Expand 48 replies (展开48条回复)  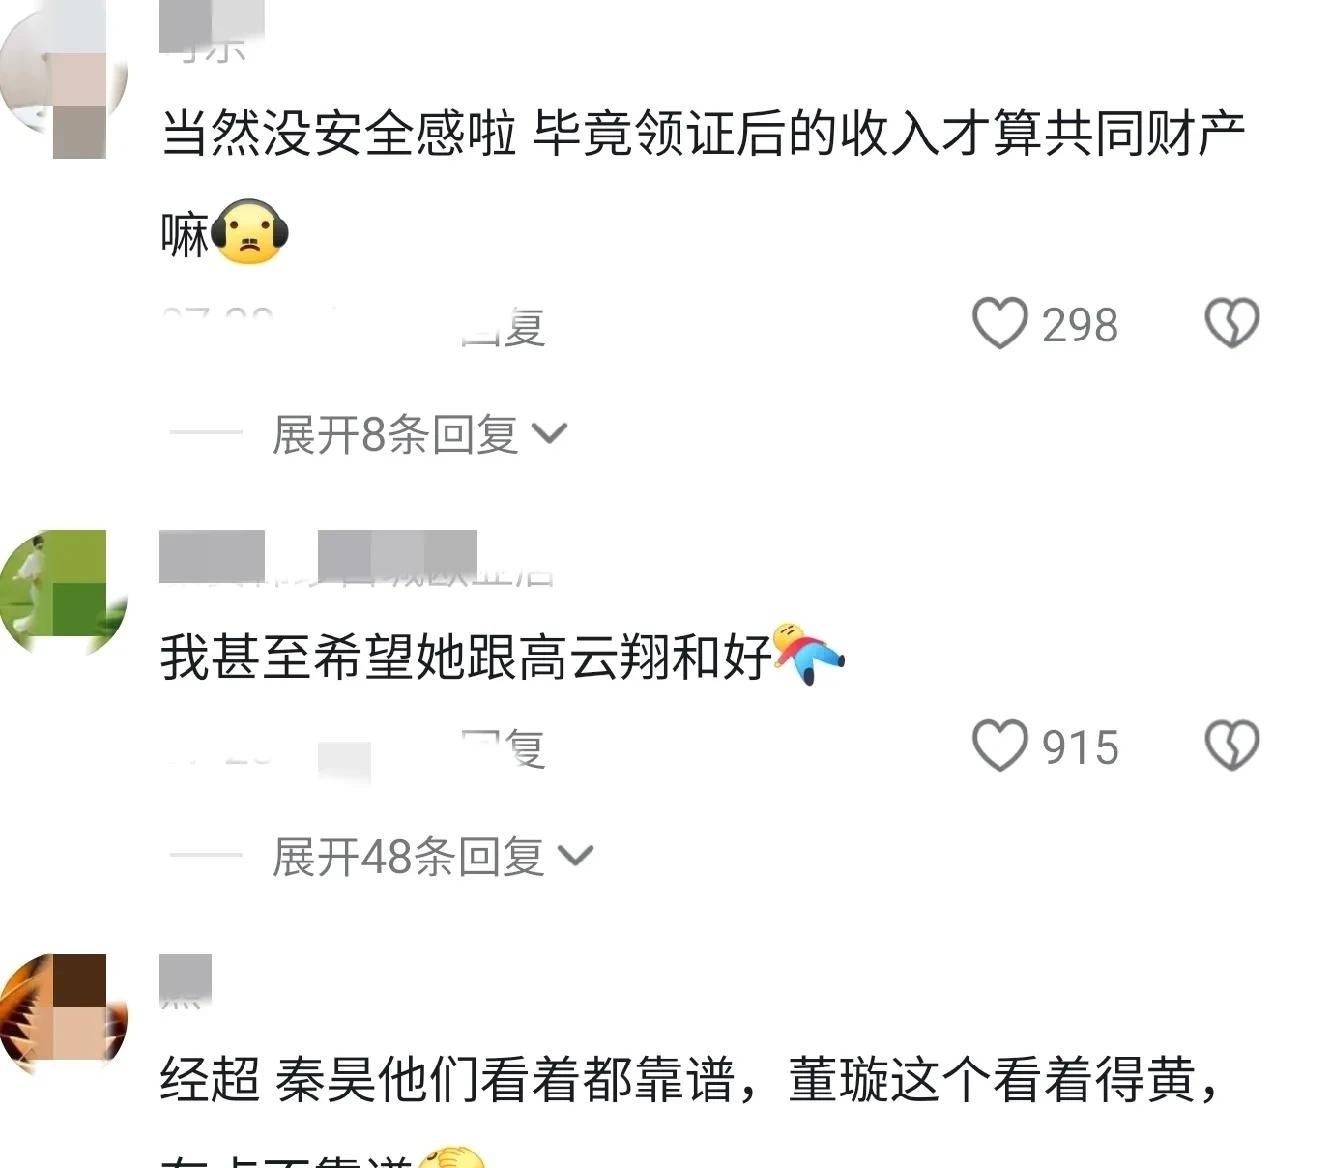tap(407, 857)
